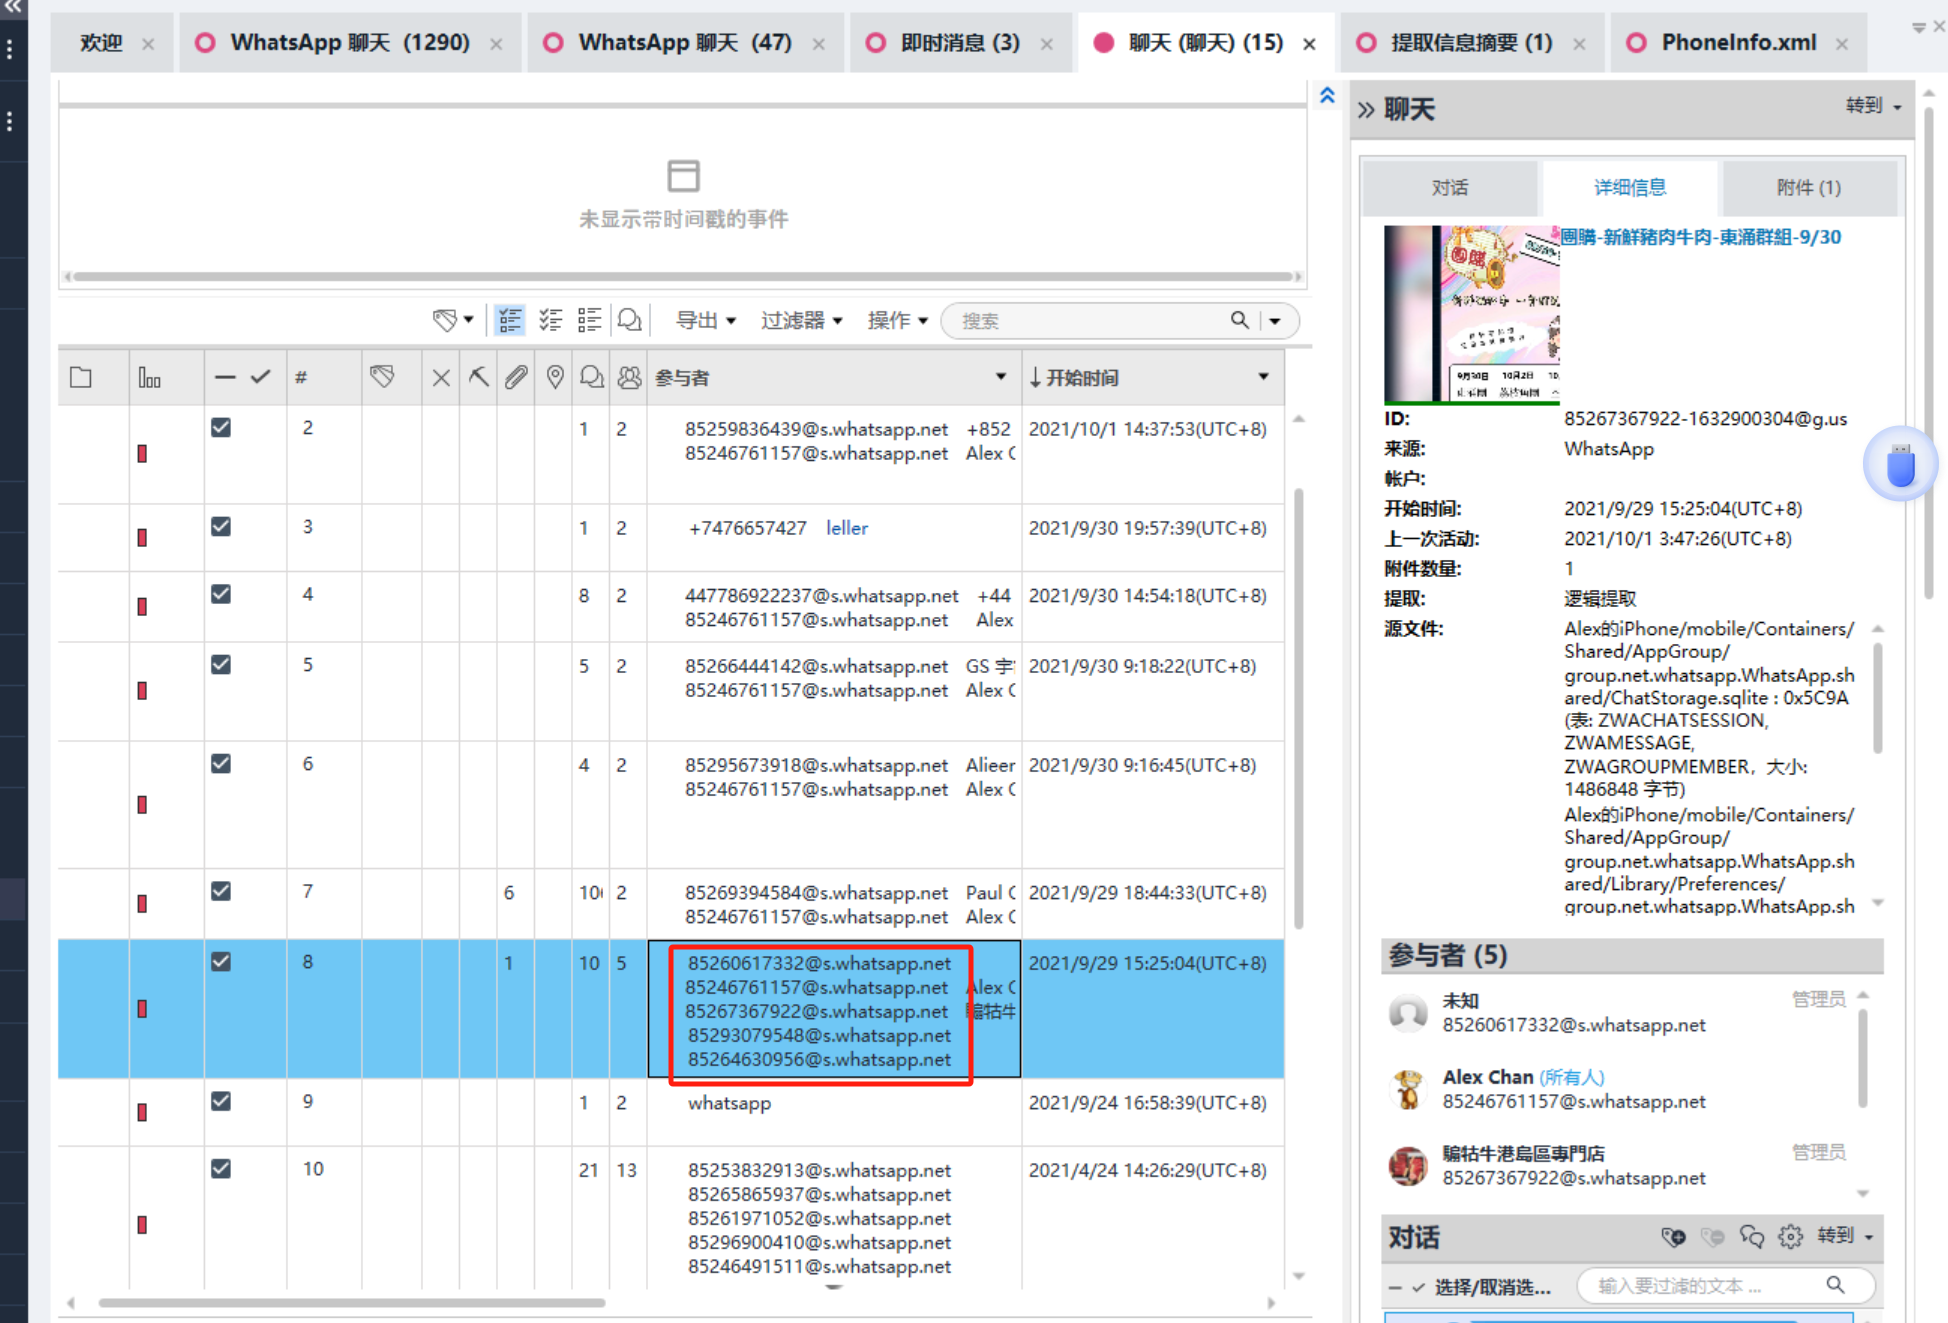Click the location pin column header
Screen dimensions: 1948x1323
[x=555, y=377]
